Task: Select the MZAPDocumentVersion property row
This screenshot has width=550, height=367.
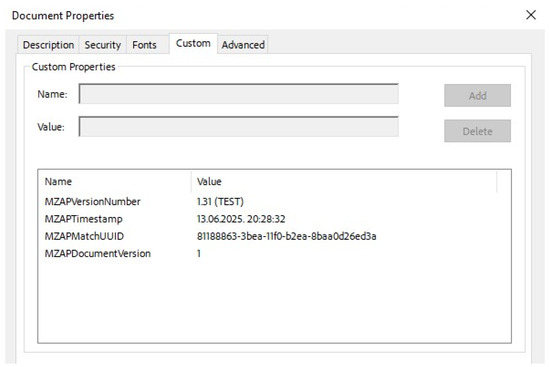Action: (x=274, y=253)
